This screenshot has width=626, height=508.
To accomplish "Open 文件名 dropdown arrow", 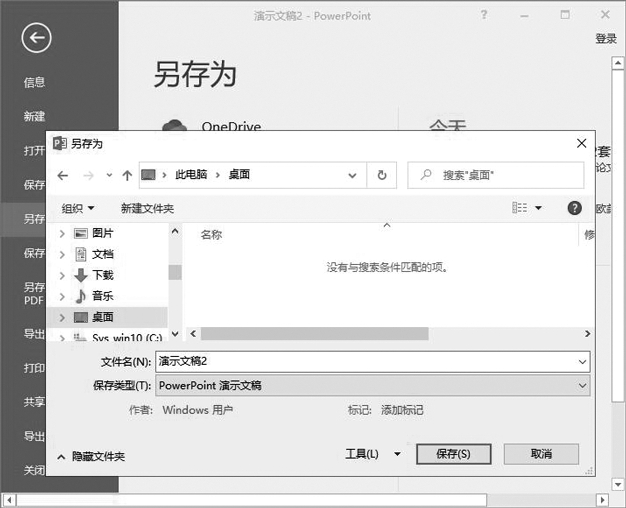I will coord(582,362).
